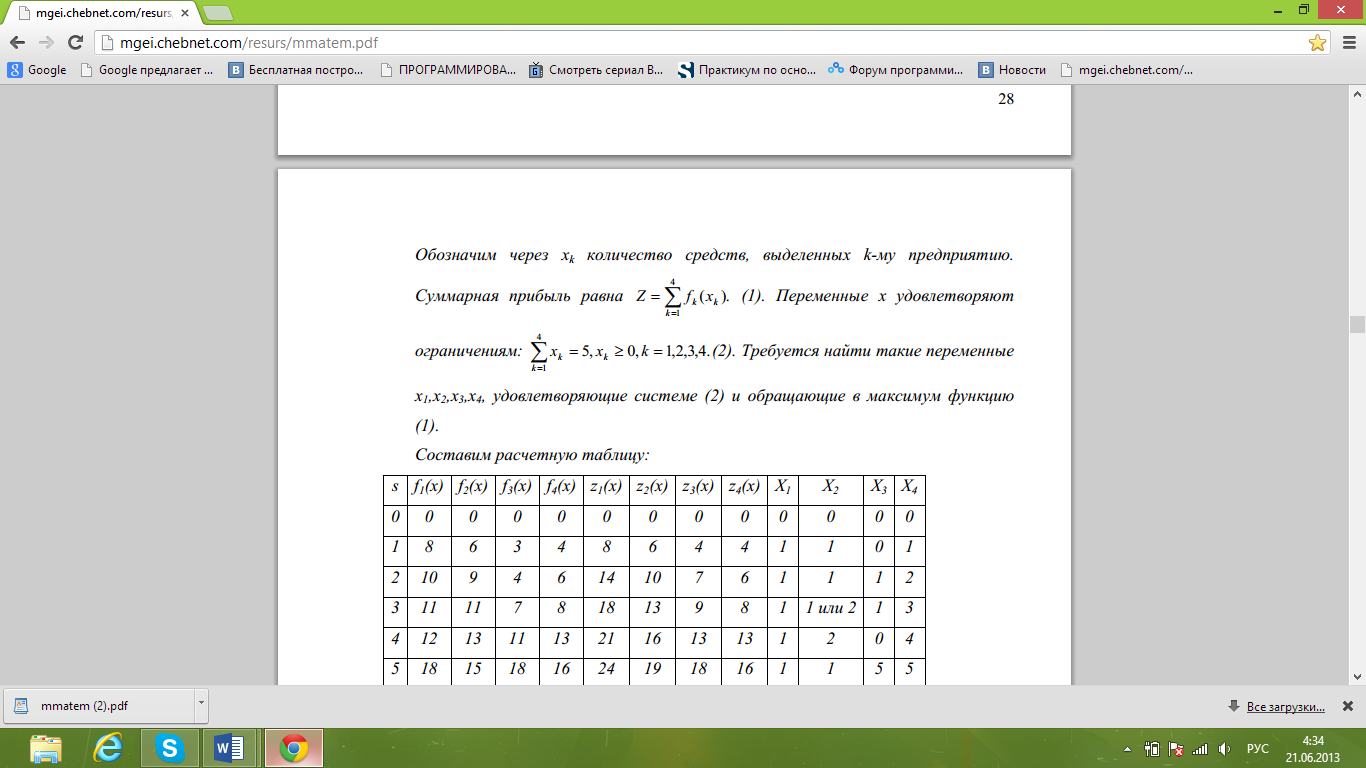1366x768 pixels.
Task: Click the f2(x) column header
Action: coord(473,488)
